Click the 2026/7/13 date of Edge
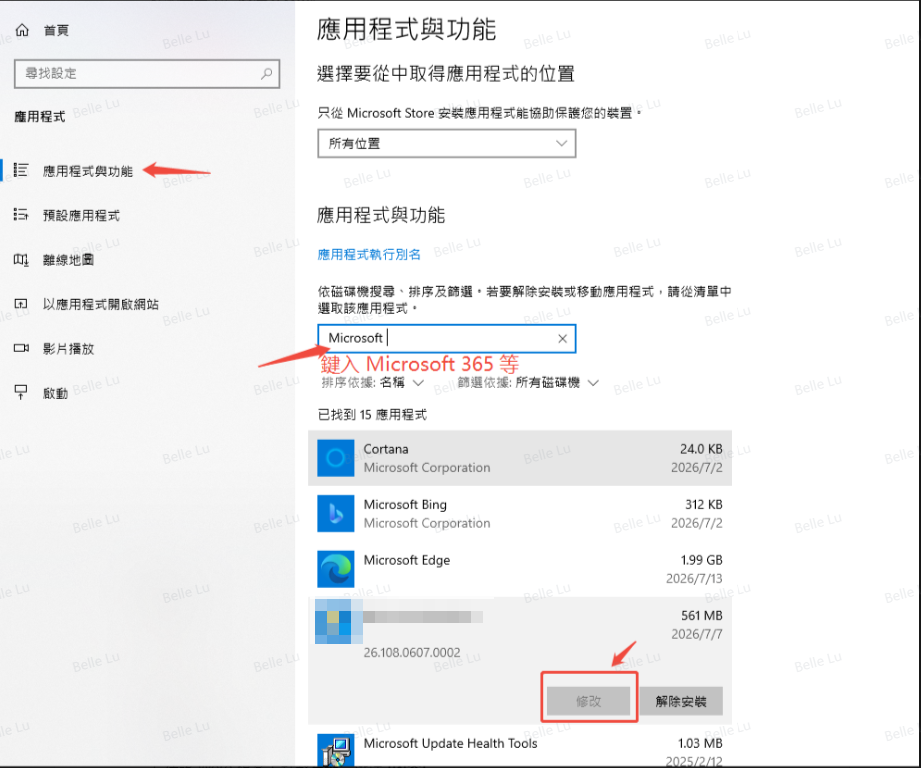This screenshot has width=921, height=768. click(694, 579)
